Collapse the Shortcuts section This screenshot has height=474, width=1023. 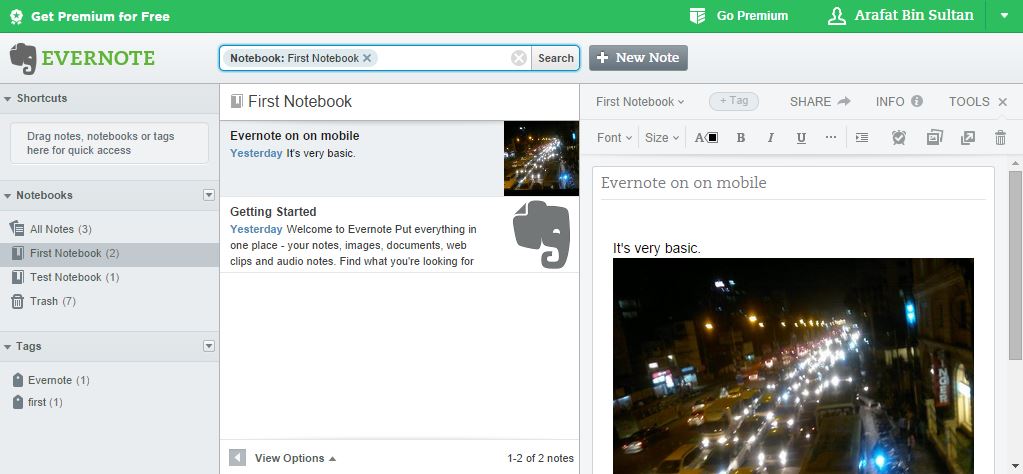coord(8,98)
